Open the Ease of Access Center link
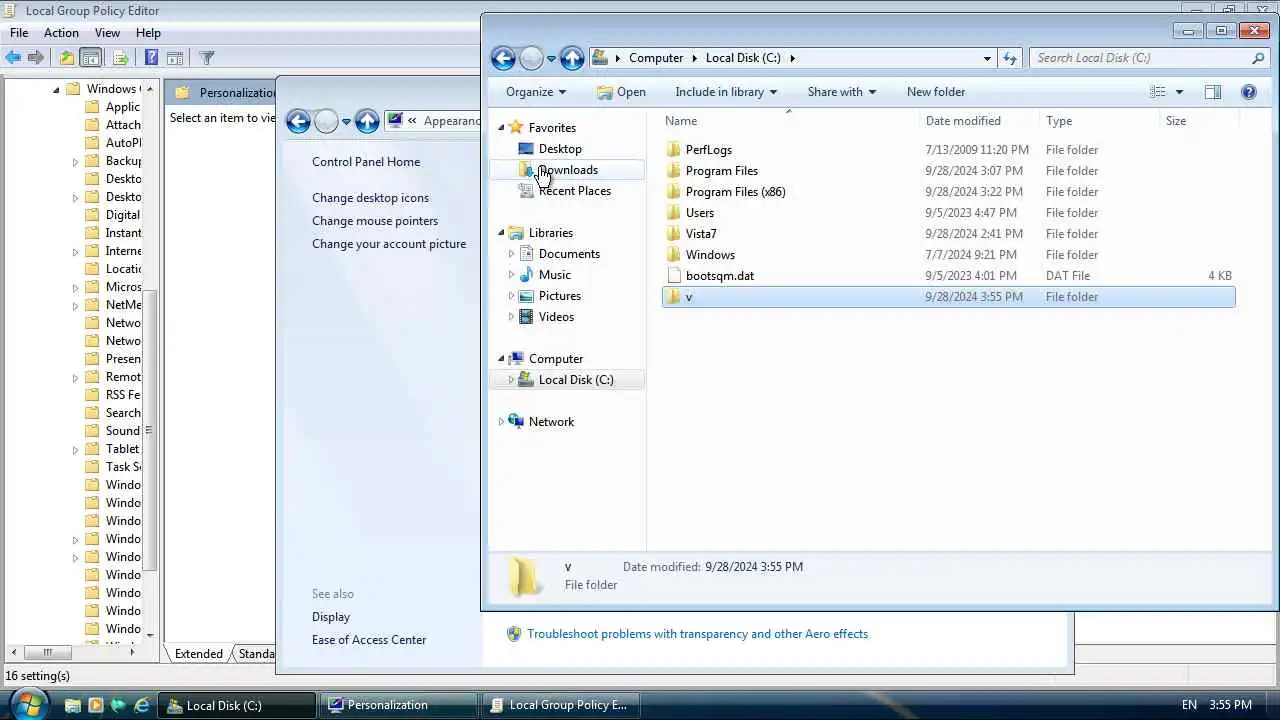The image size is (1280, 720). (x=369, y=640)
